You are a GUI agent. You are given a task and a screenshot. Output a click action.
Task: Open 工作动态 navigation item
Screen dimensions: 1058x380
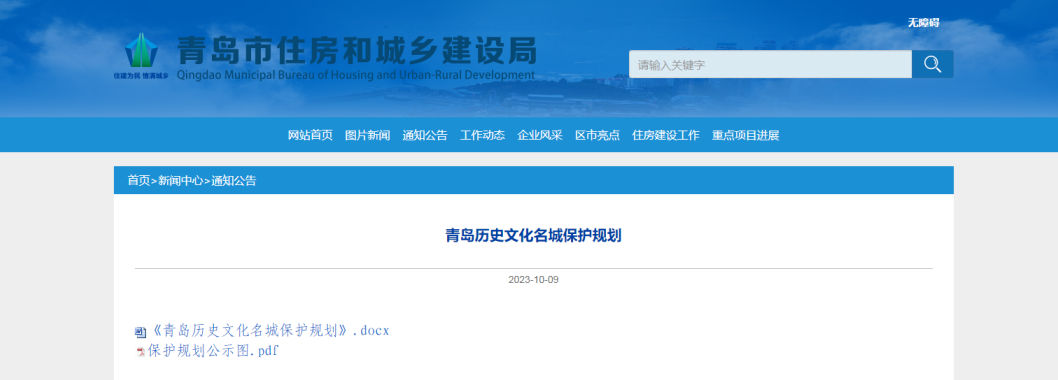tap(482, 135)
